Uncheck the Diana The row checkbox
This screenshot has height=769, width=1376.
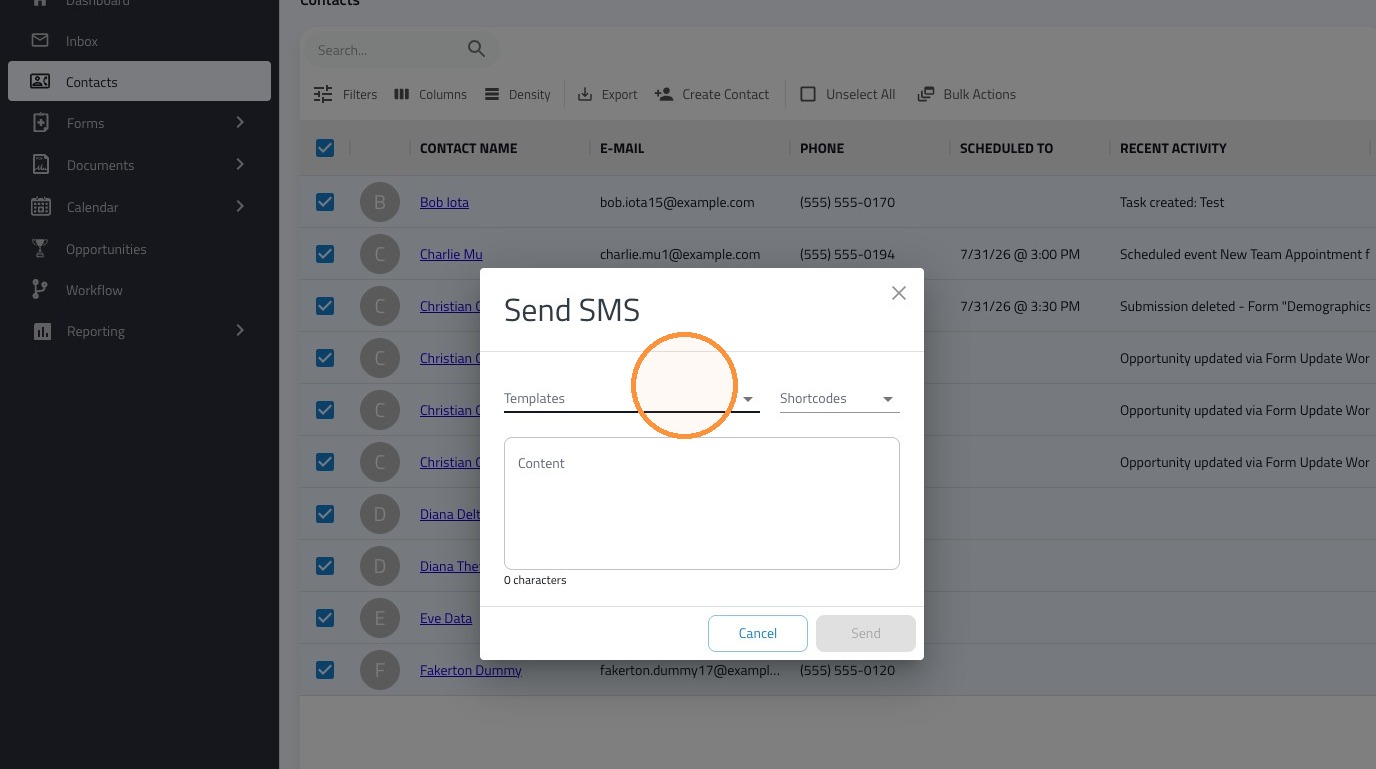pos(325,566)
